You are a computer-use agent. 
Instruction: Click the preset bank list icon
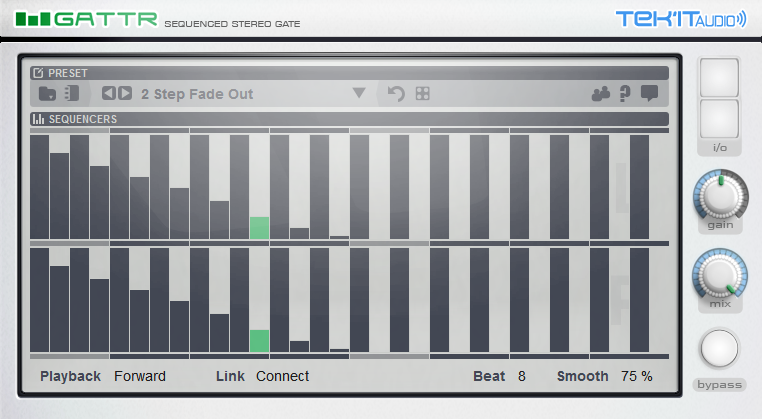72,93
